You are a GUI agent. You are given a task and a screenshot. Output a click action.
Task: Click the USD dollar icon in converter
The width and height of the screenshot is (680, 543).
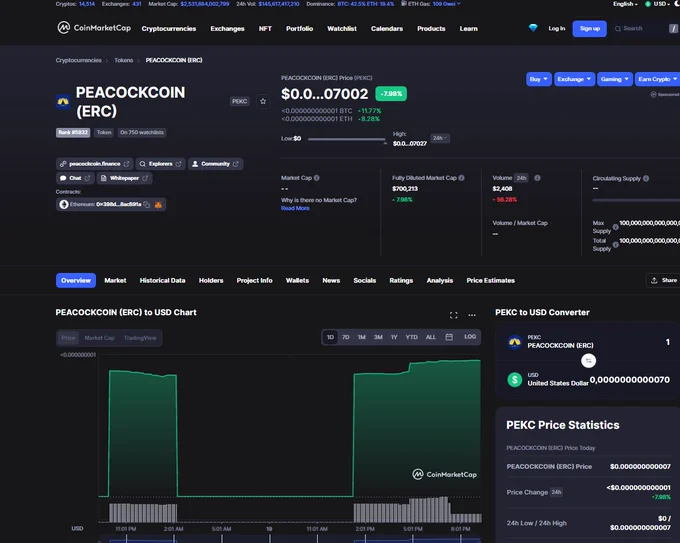[515, 379]
